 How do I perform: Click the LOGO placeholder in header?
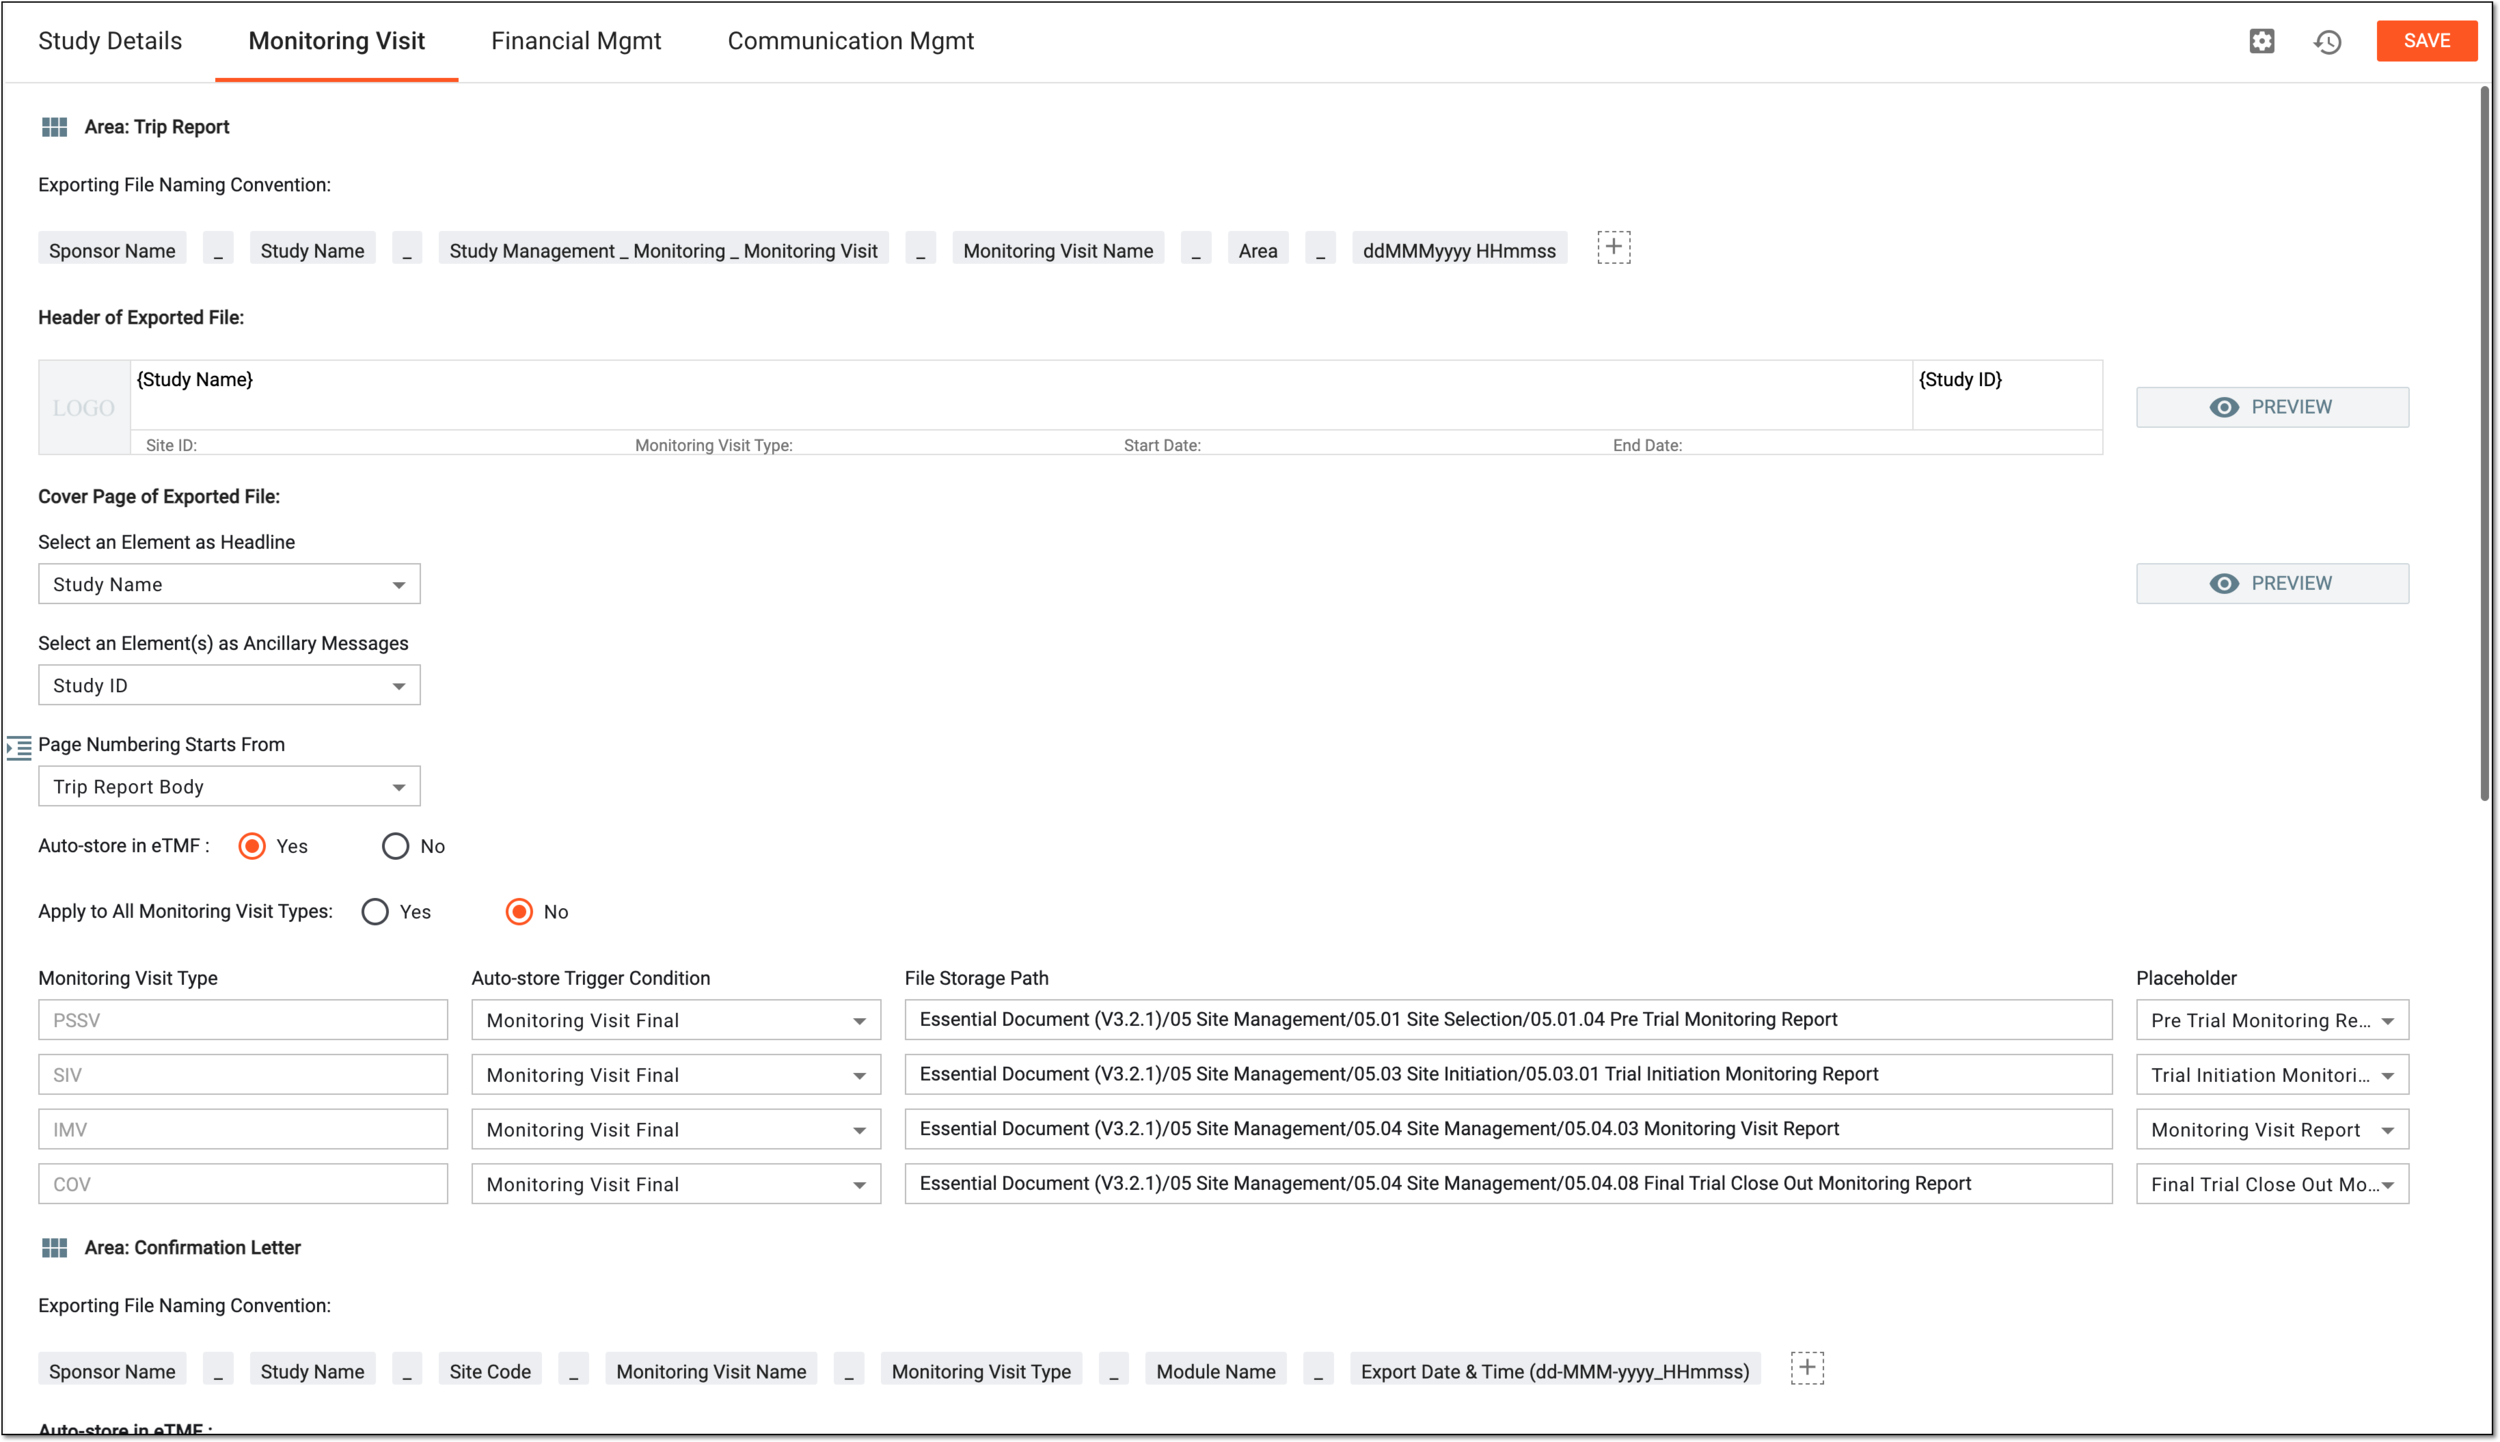(x=84, y=408)
